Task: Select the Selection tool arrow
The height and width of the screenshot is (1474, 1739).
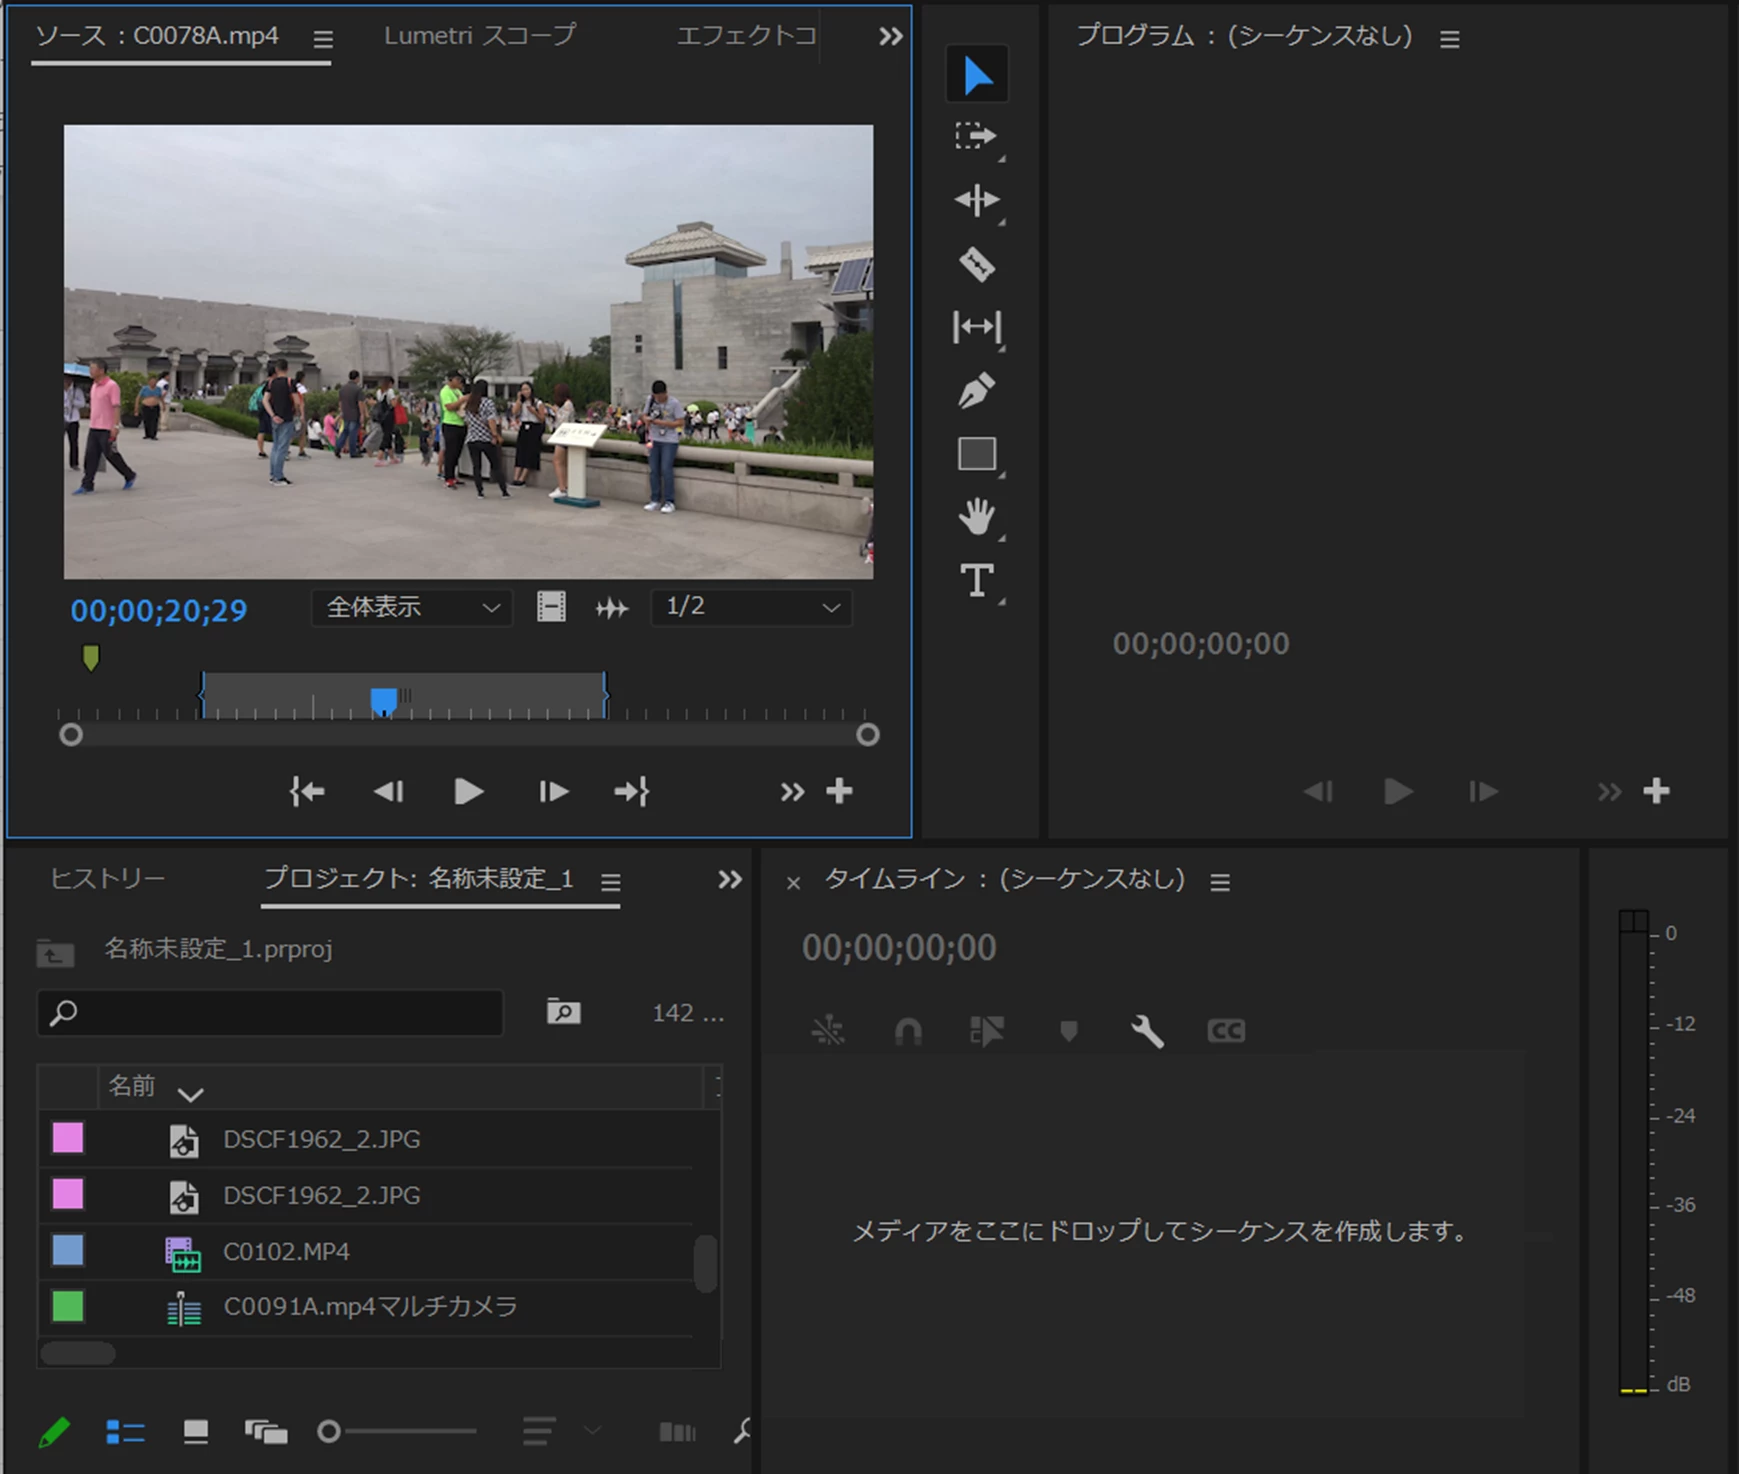Action: coord(977,75)
